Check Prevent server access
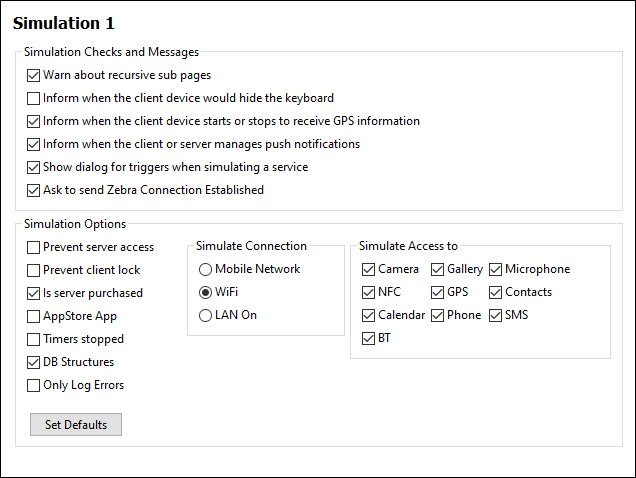The image size is (636, 478). pos(34,247)
